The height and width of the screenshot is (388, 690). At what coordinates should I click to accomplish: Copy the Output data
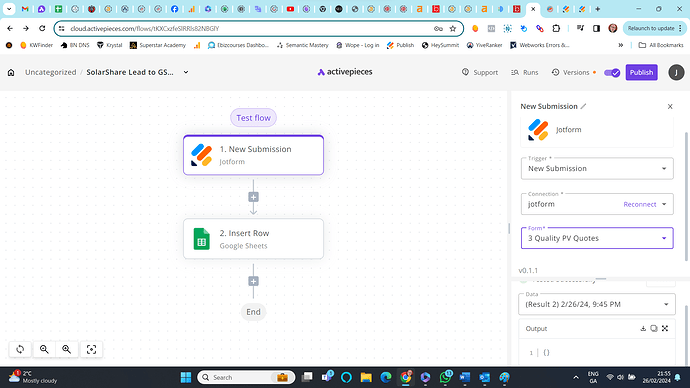[x=654, y=329]
